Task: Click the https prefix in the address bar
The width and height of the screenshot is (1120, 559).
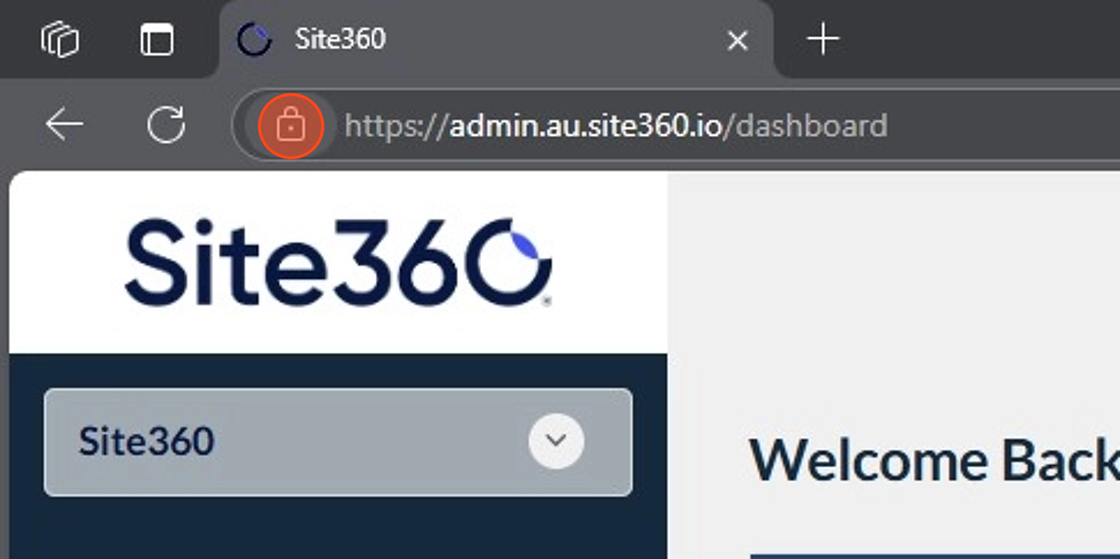Action: coord(397,126)
